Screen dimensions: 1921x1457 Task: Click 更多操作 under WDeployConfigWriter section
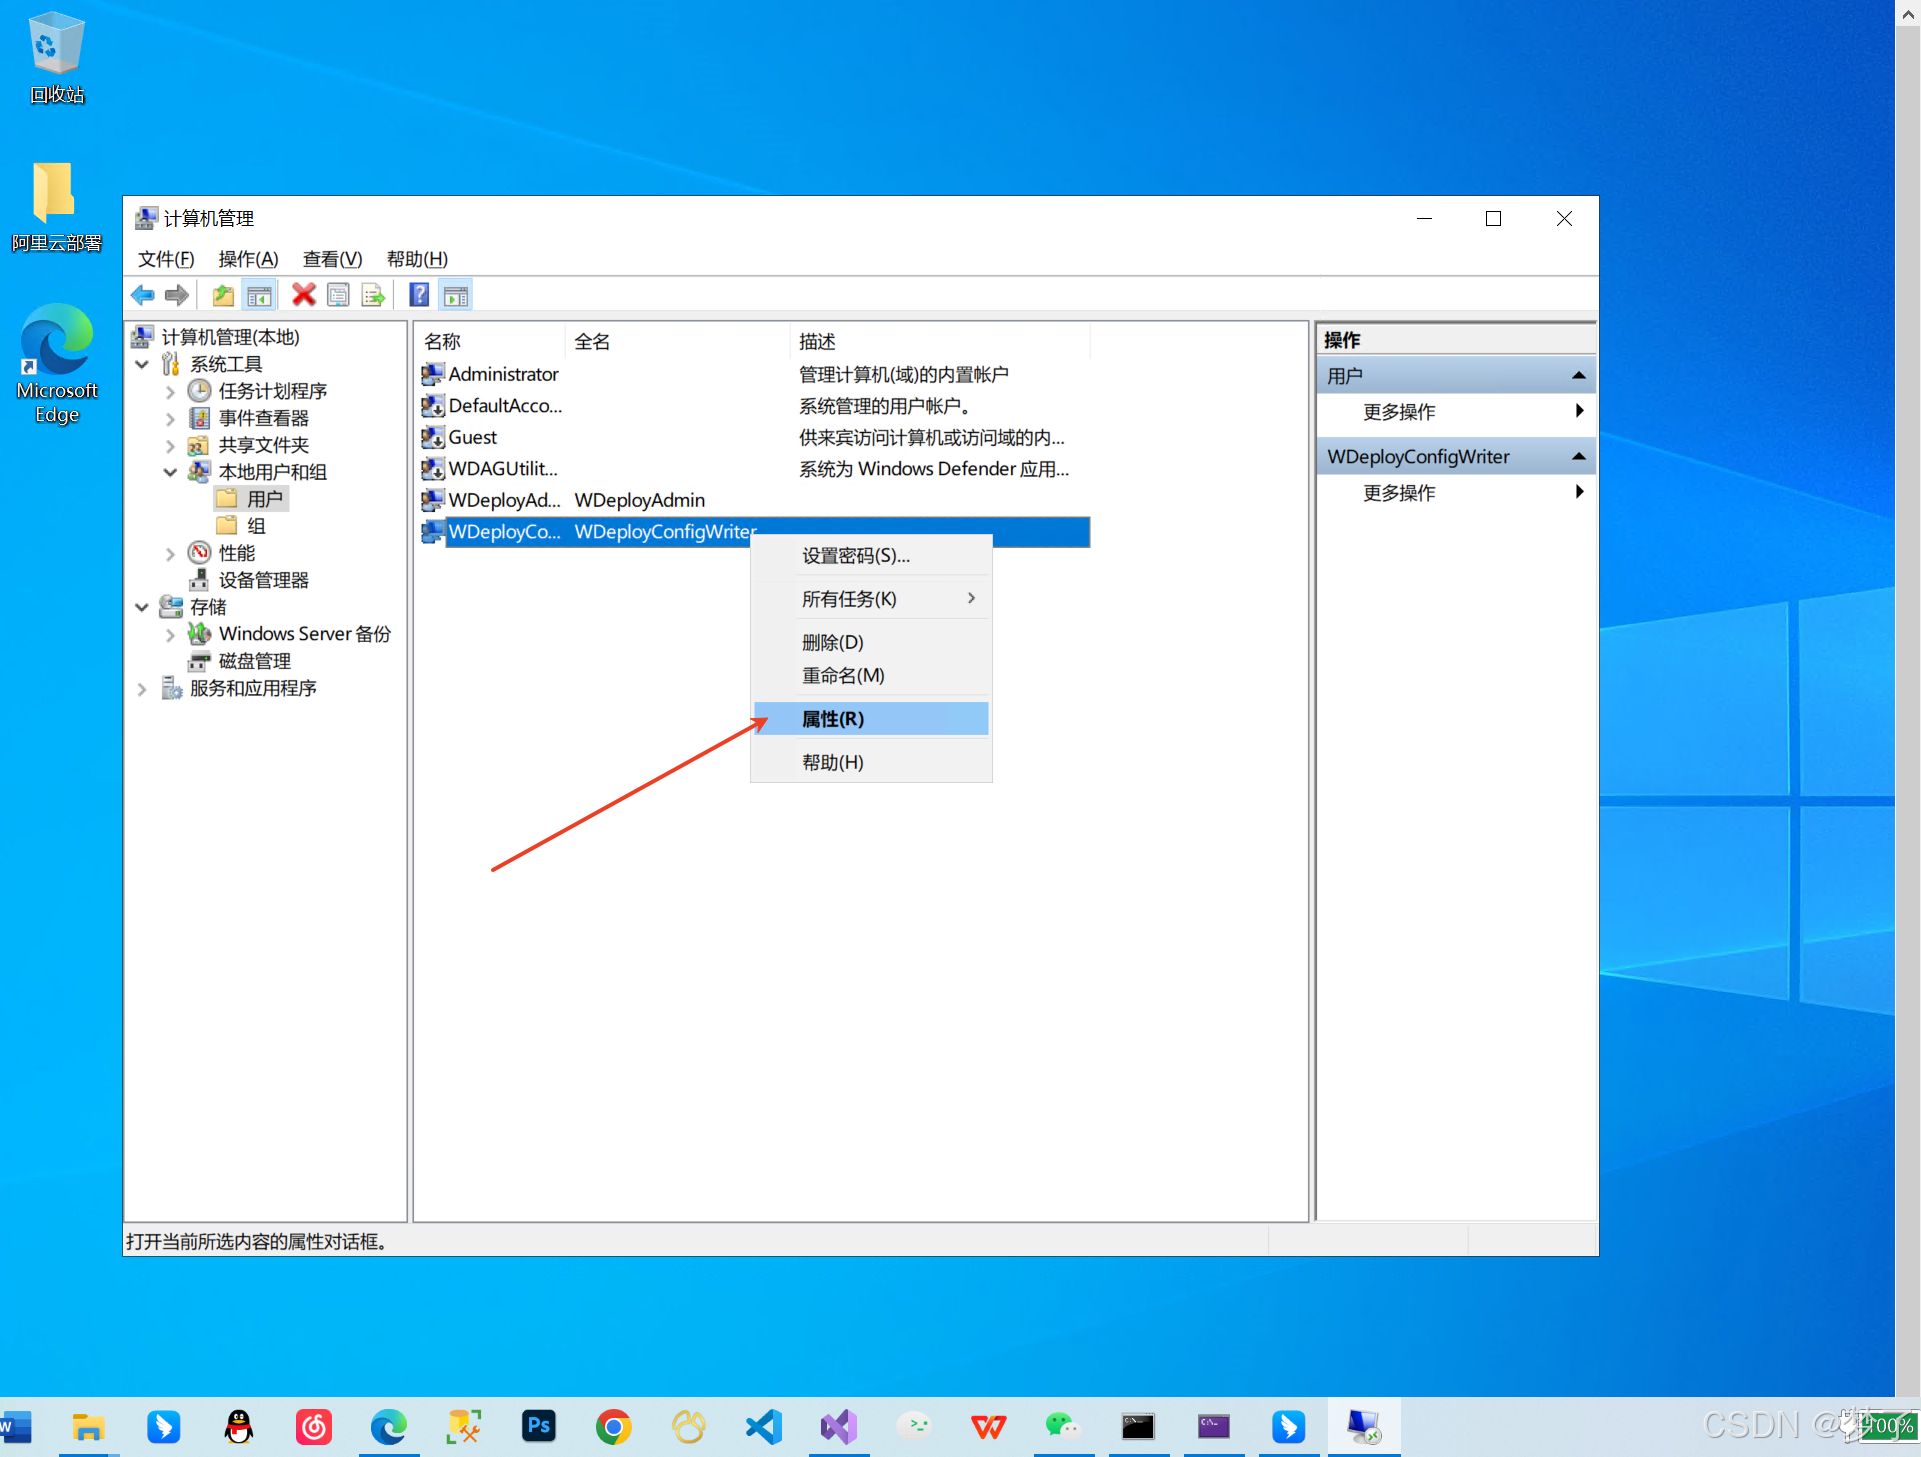(1399, 493)
